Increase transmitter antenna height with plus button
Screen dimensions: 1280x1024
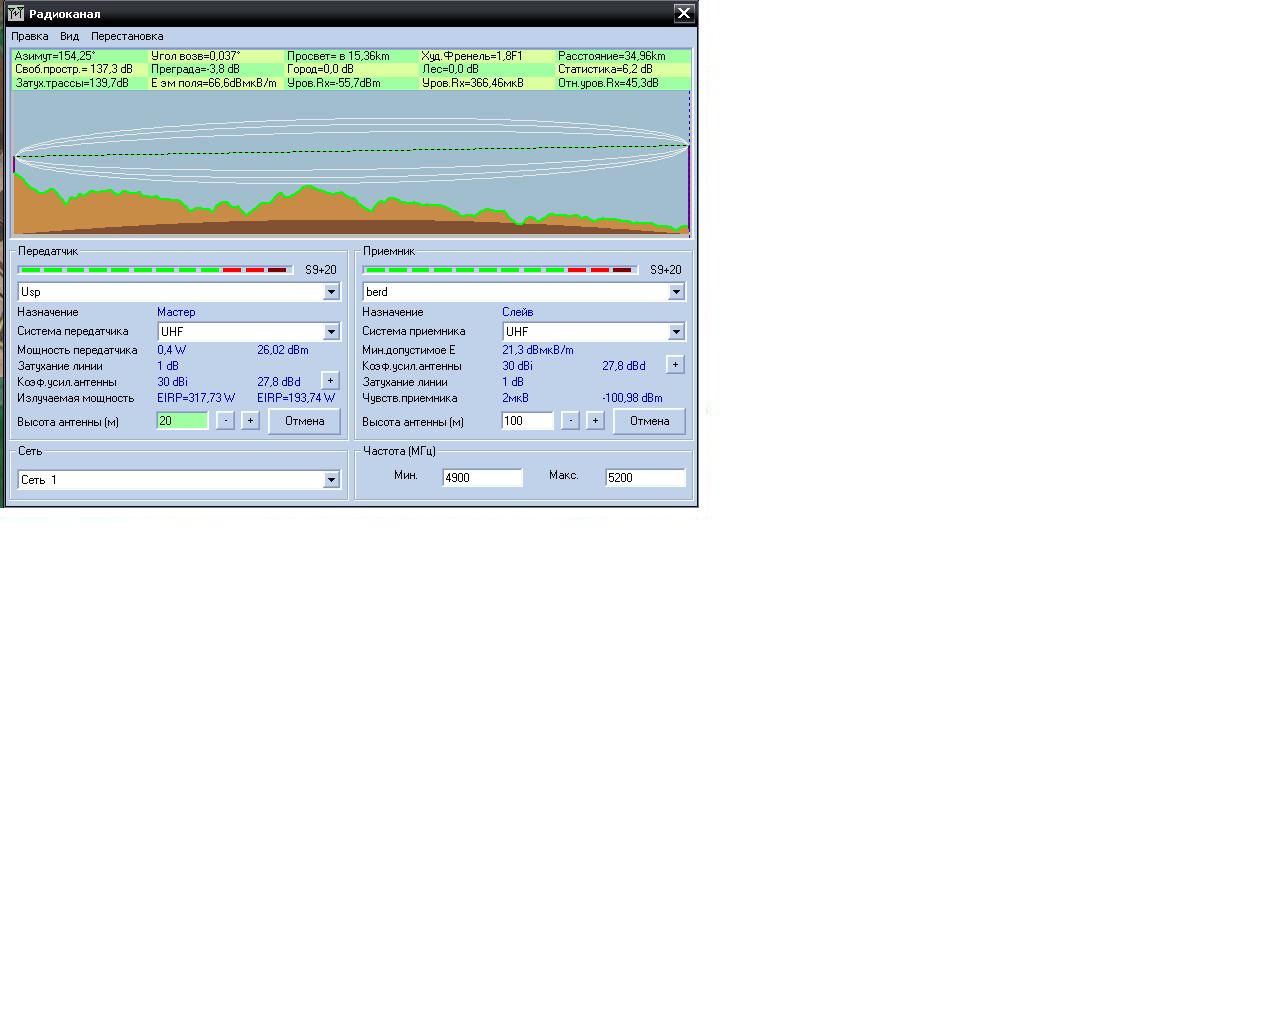(250, 421)
